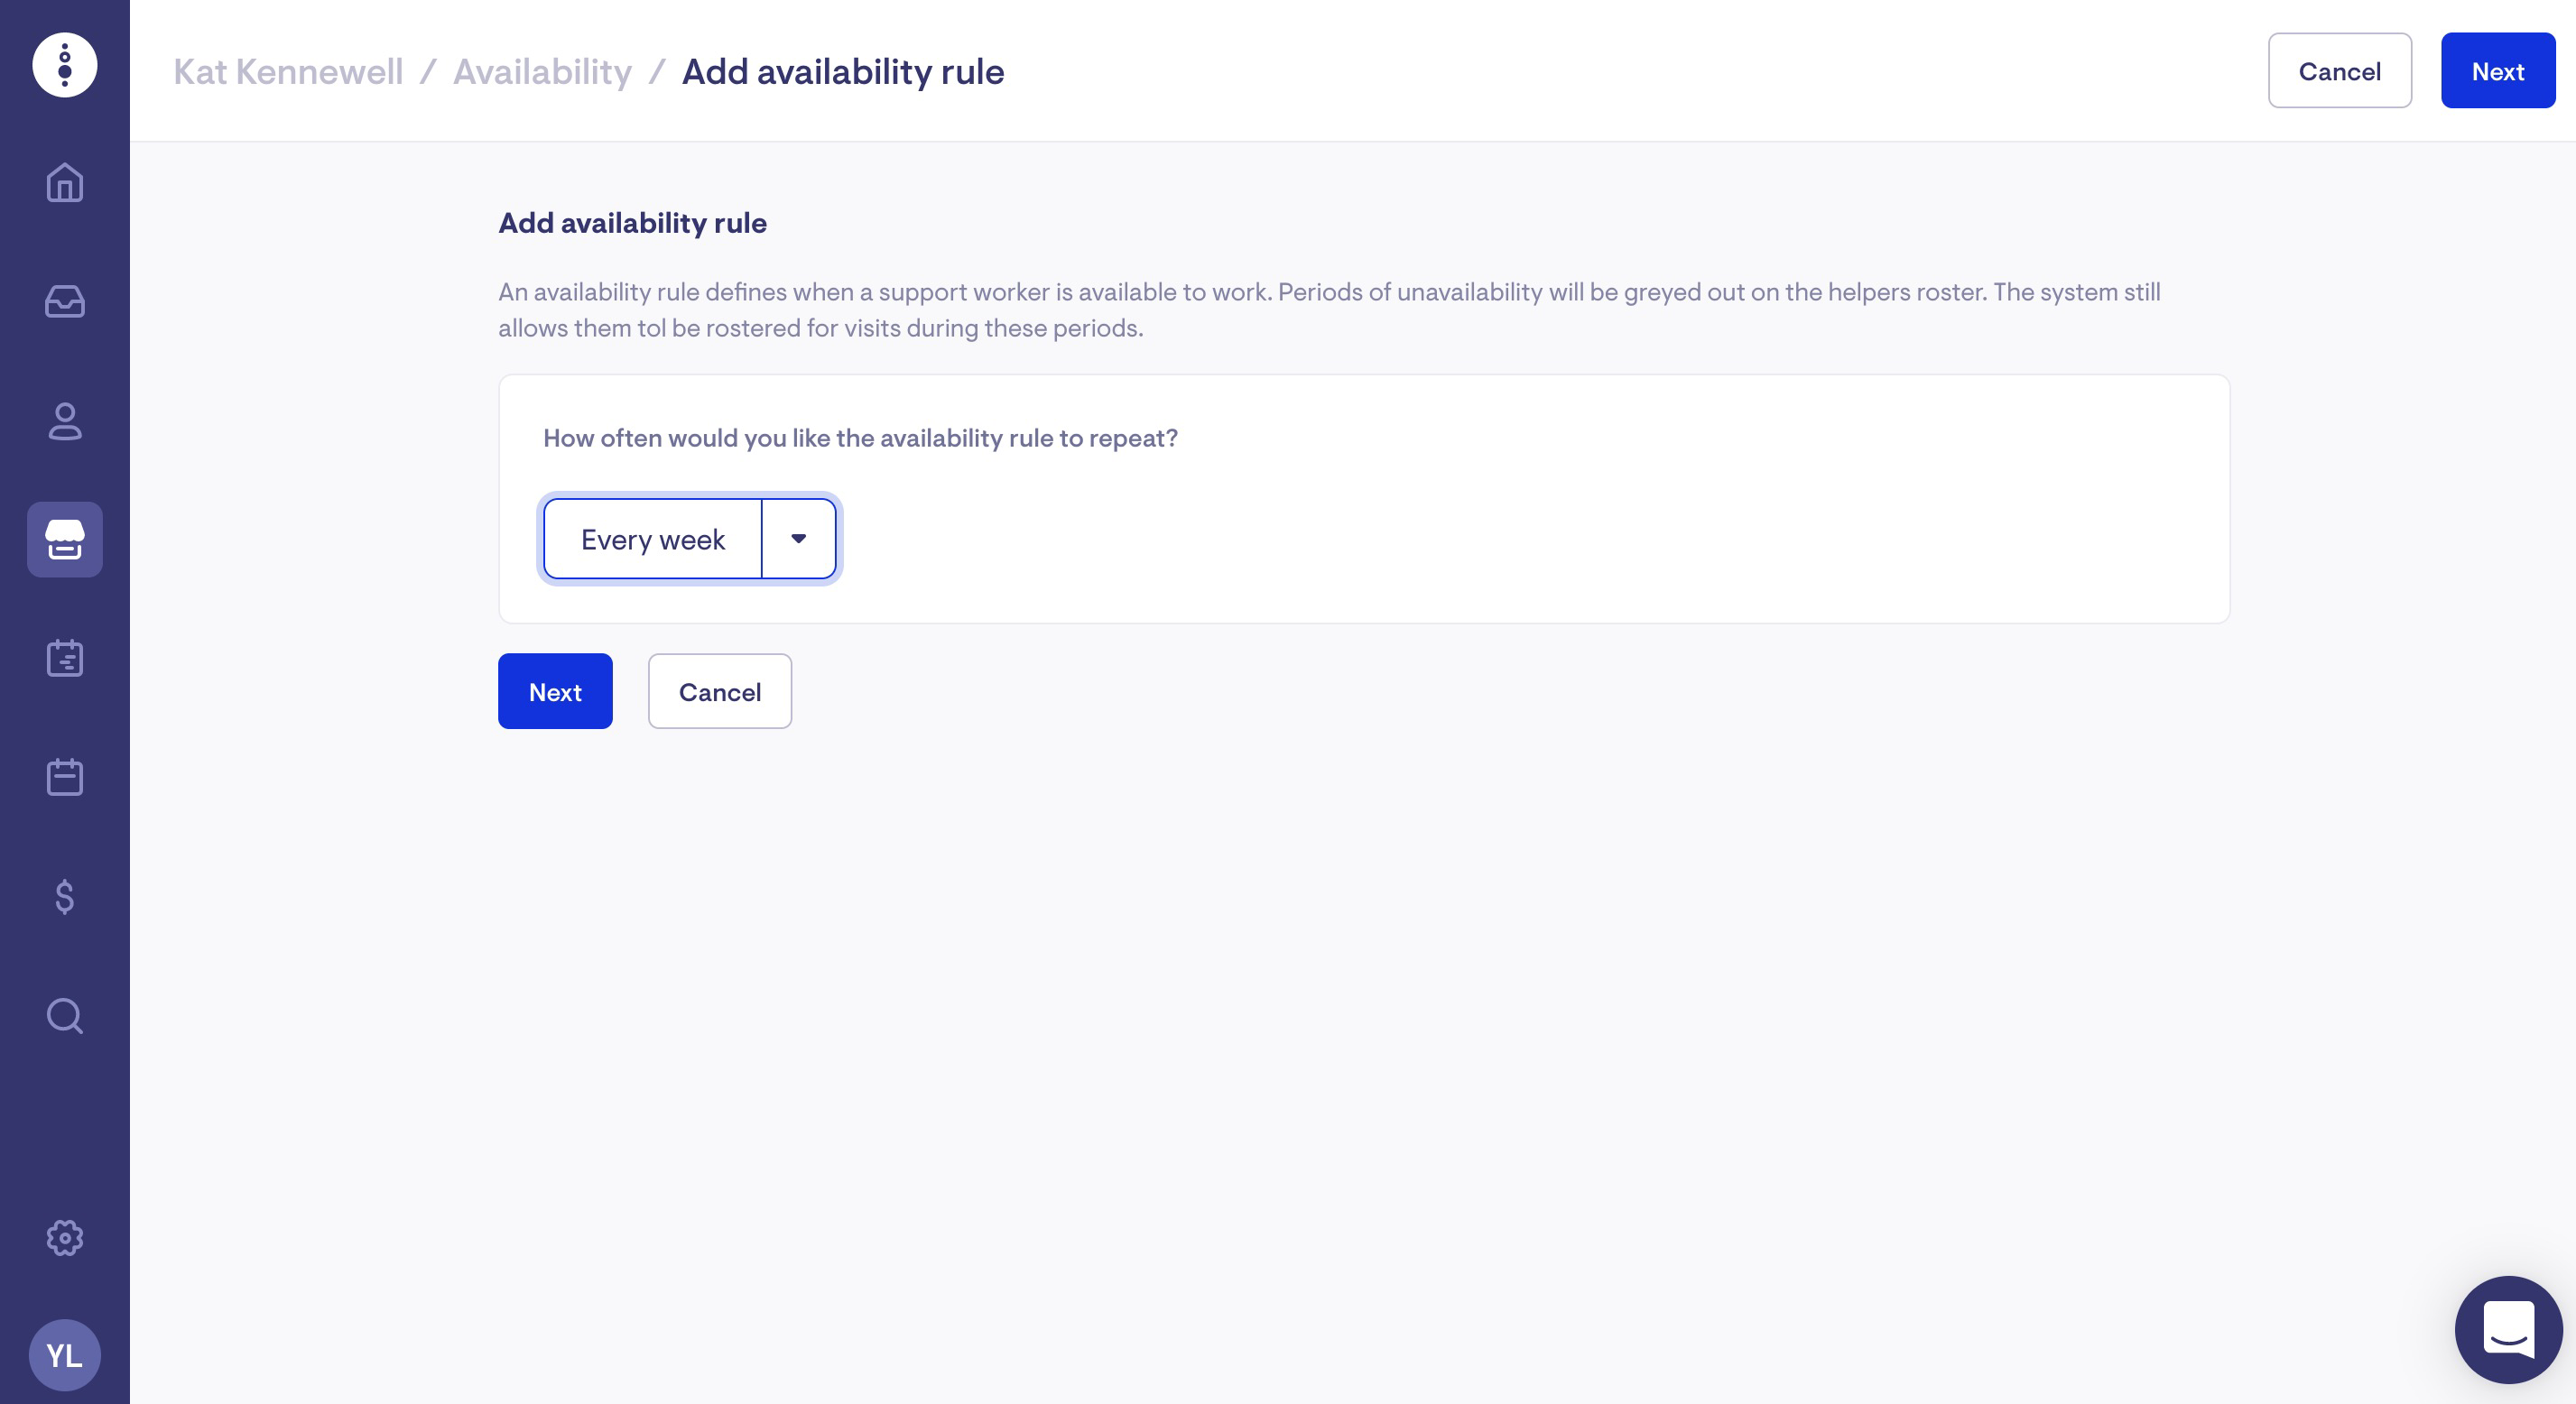Navigate to Availability breadcrumb link
The image size is (2576, 1404).
(x=542, y=72)
